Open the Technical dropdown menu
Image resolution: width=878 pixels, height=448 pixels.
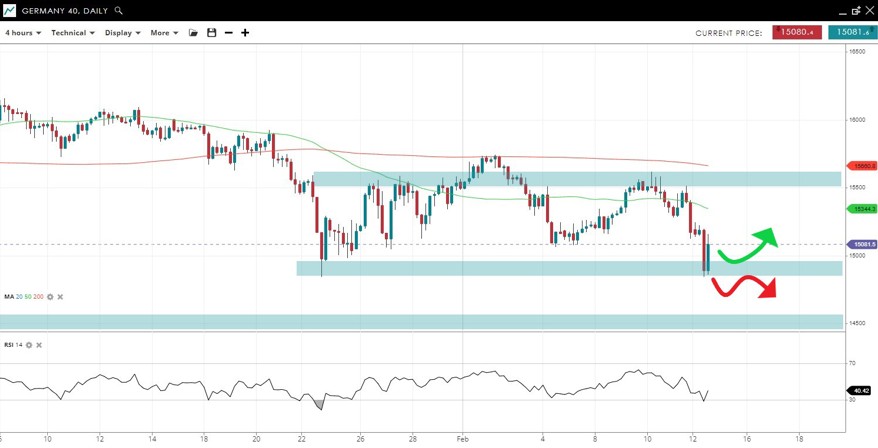coord(73,33)
